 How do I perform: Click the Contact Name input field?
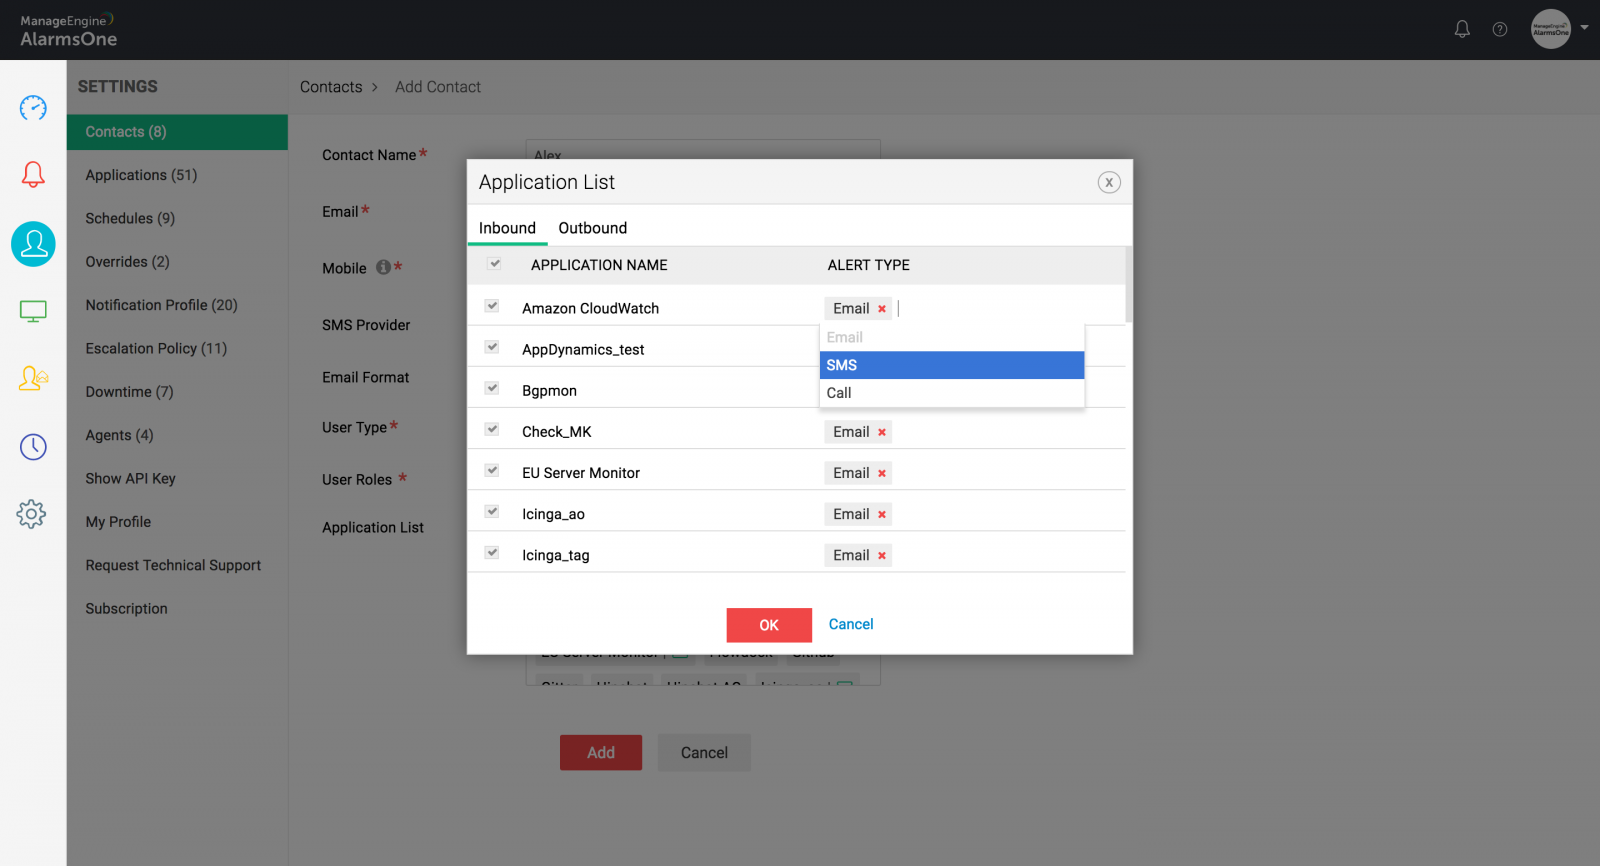point(703,150)
